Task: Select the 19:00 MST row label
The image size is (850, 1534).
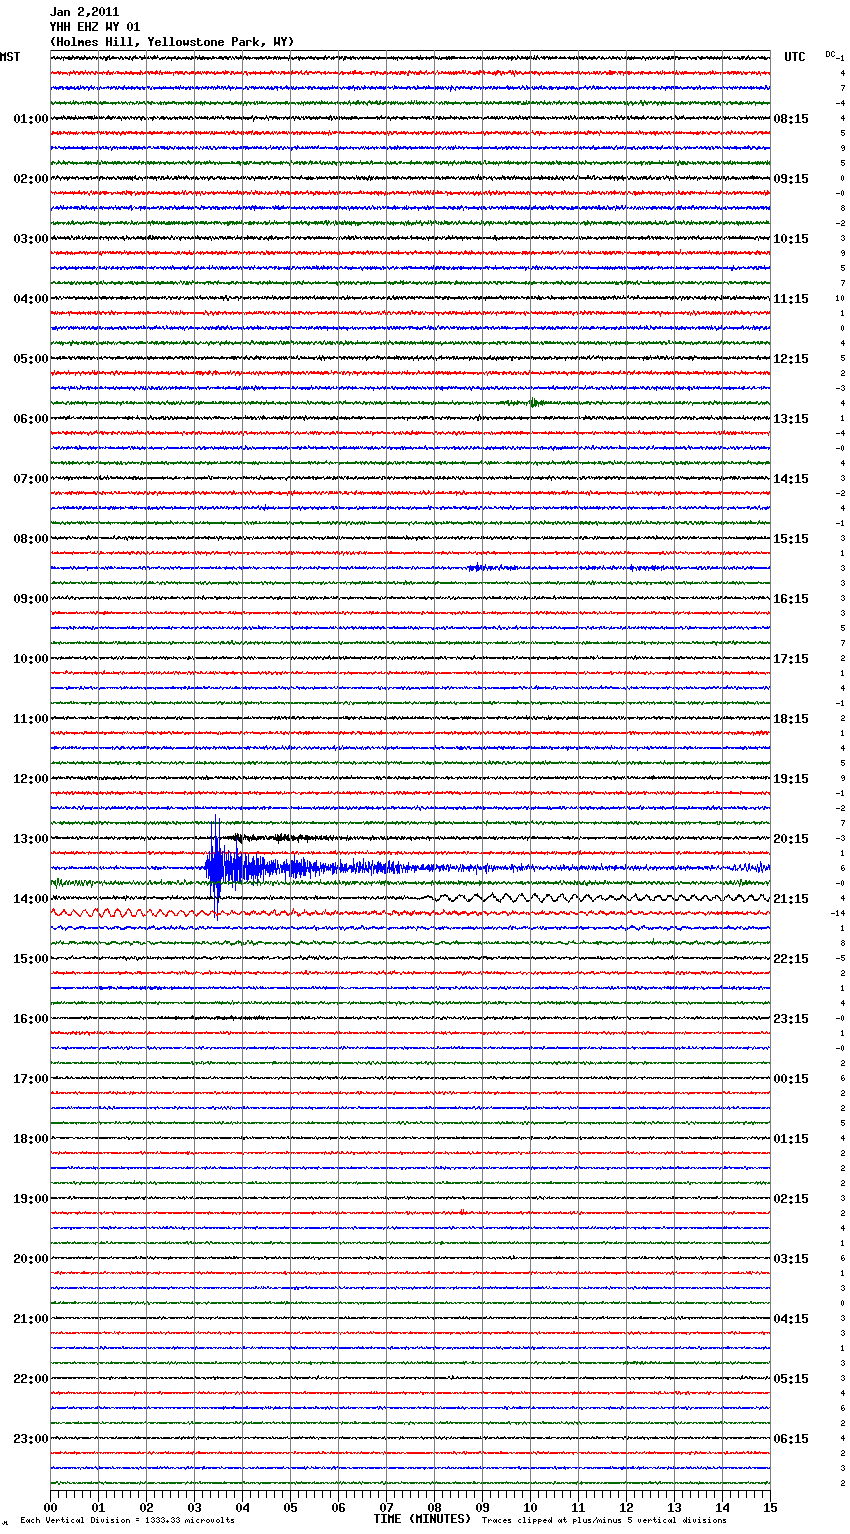Action: click(31, 1199)
